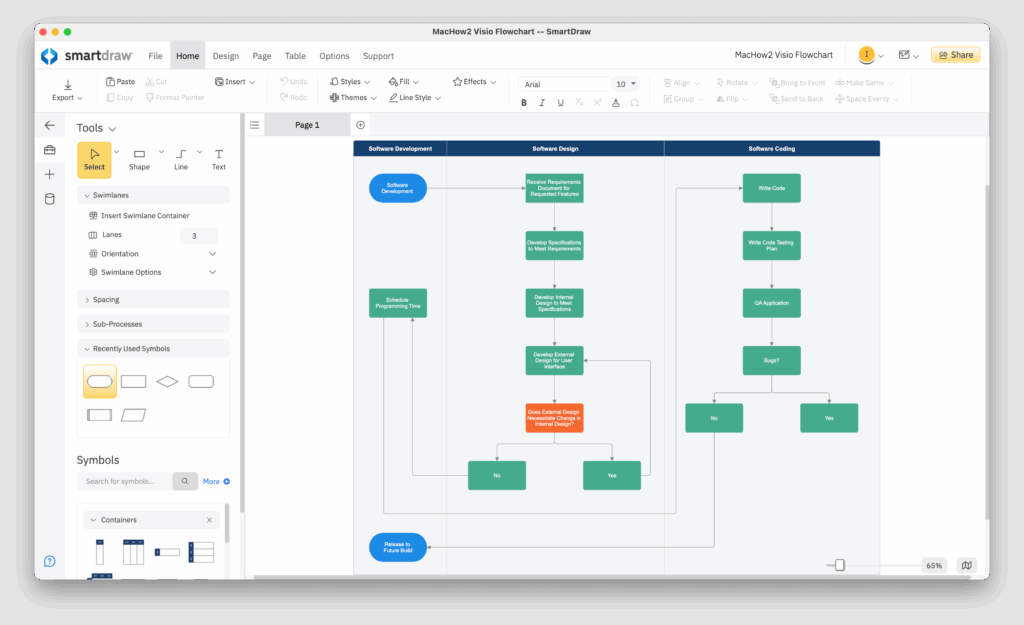
Task: Click the SmartDraw logo
Action: (87, 56)
